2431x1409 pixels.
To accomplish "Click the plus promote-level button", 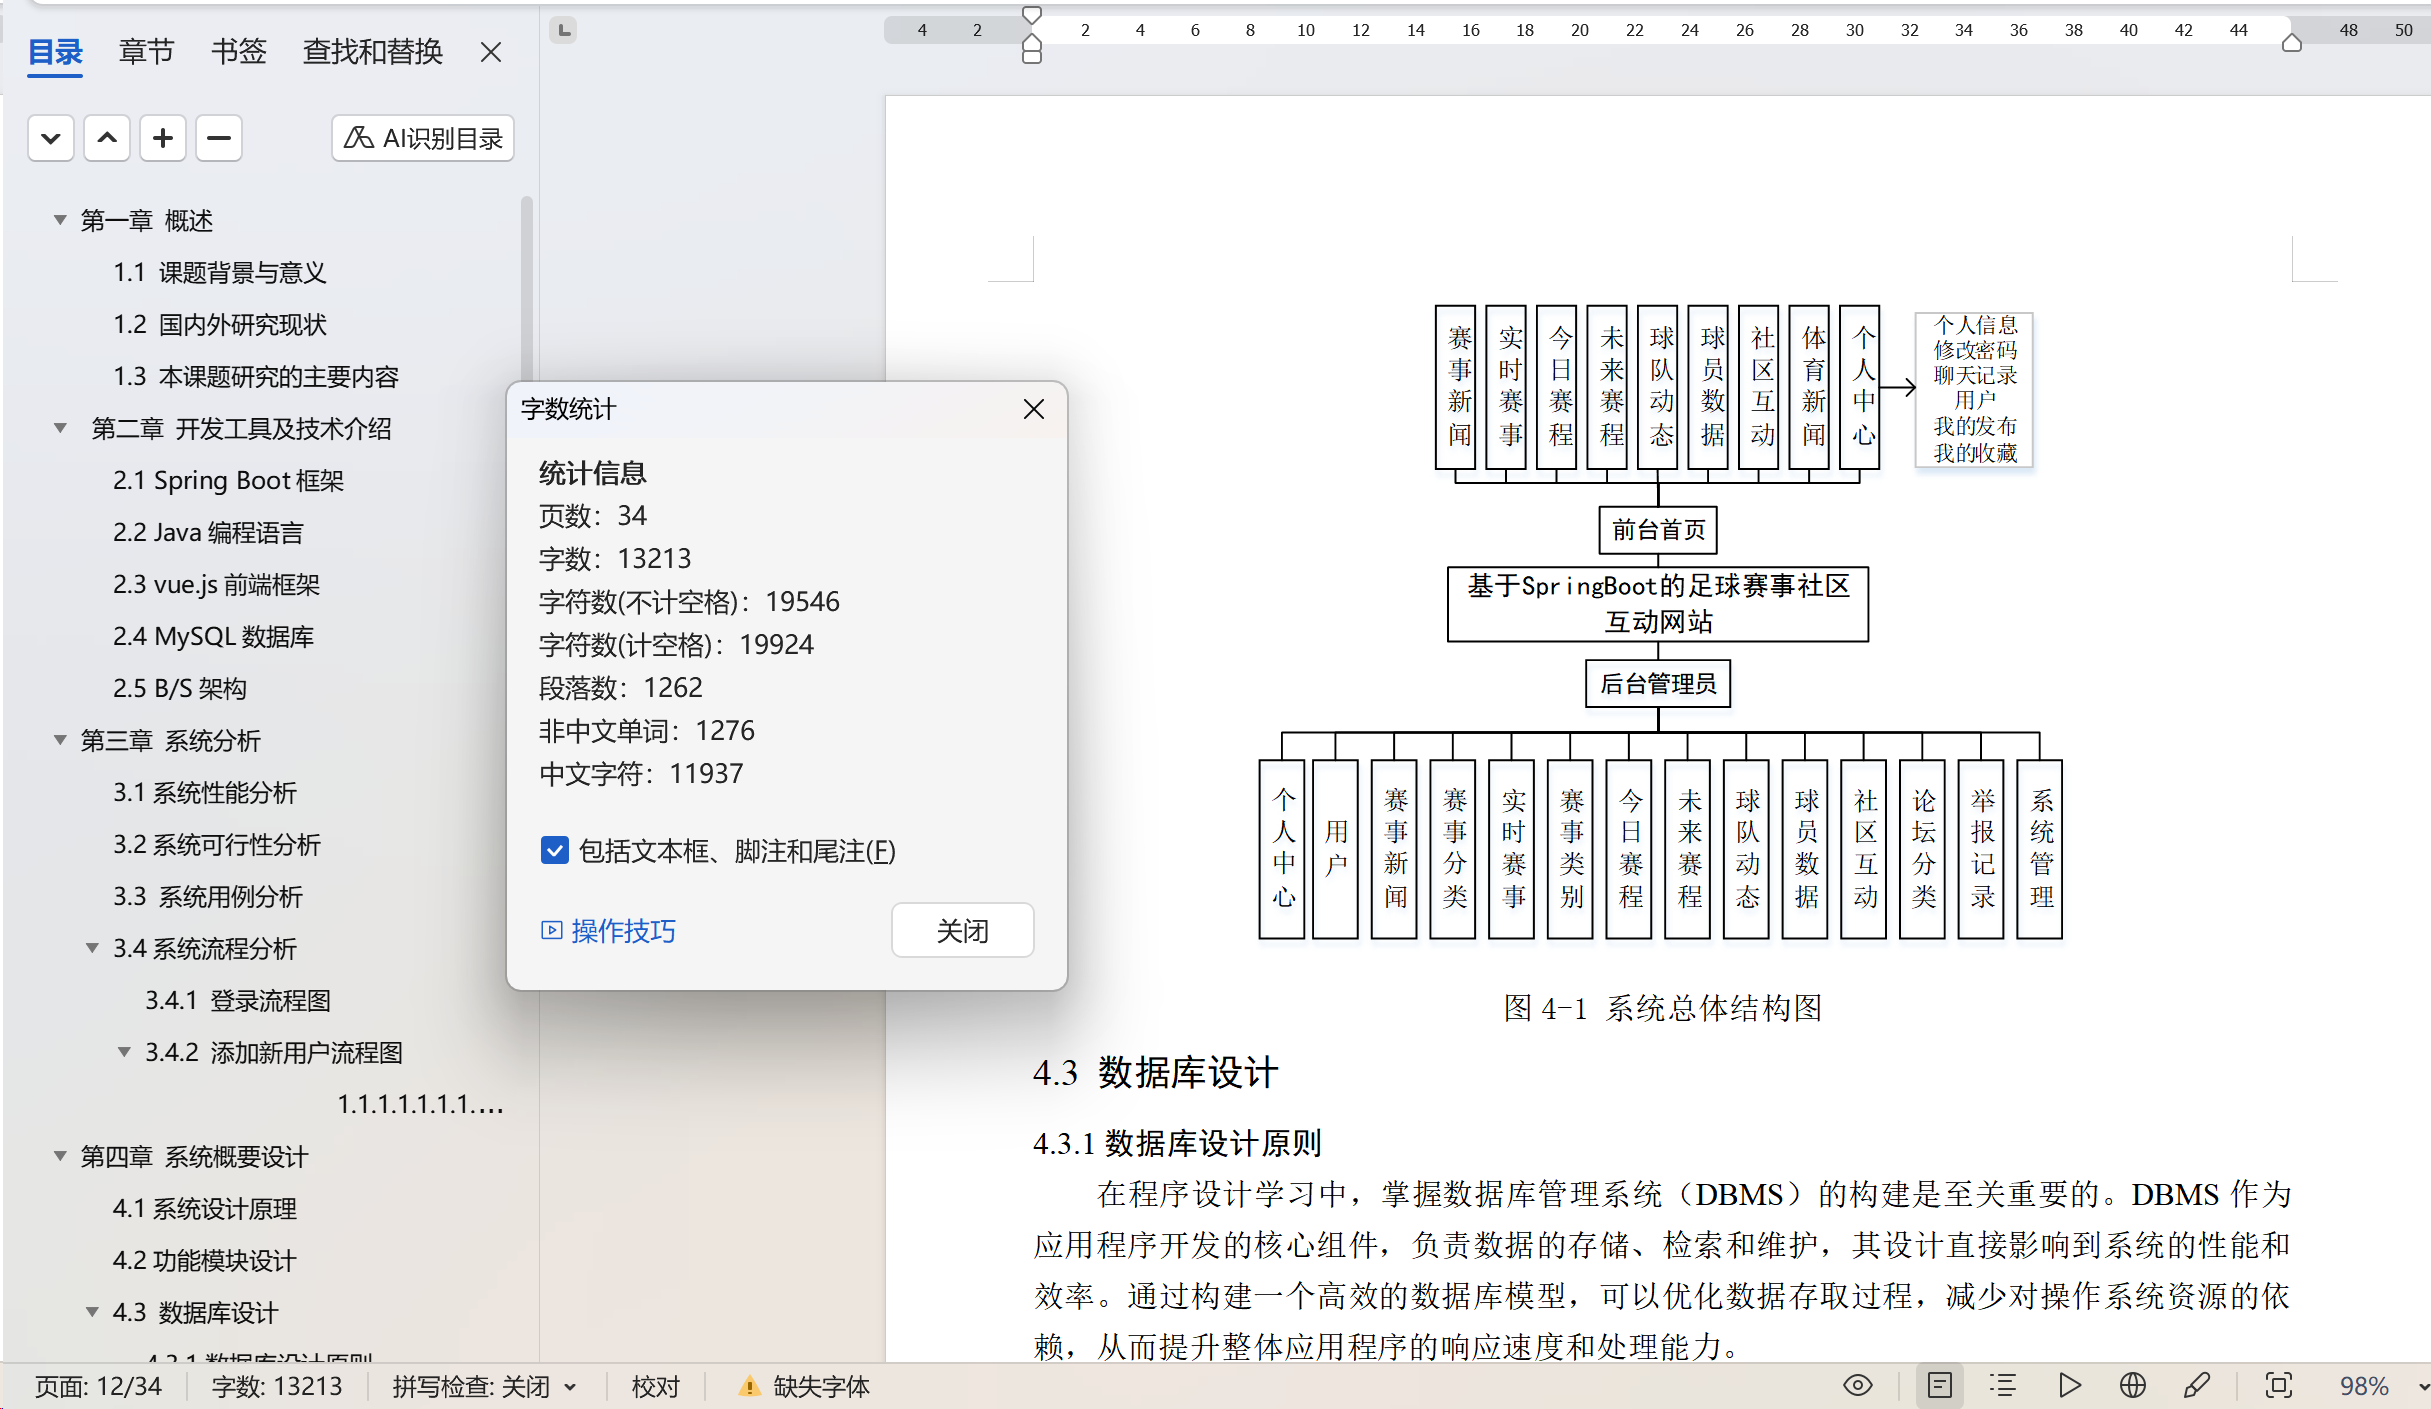I will tap(163, 138).
